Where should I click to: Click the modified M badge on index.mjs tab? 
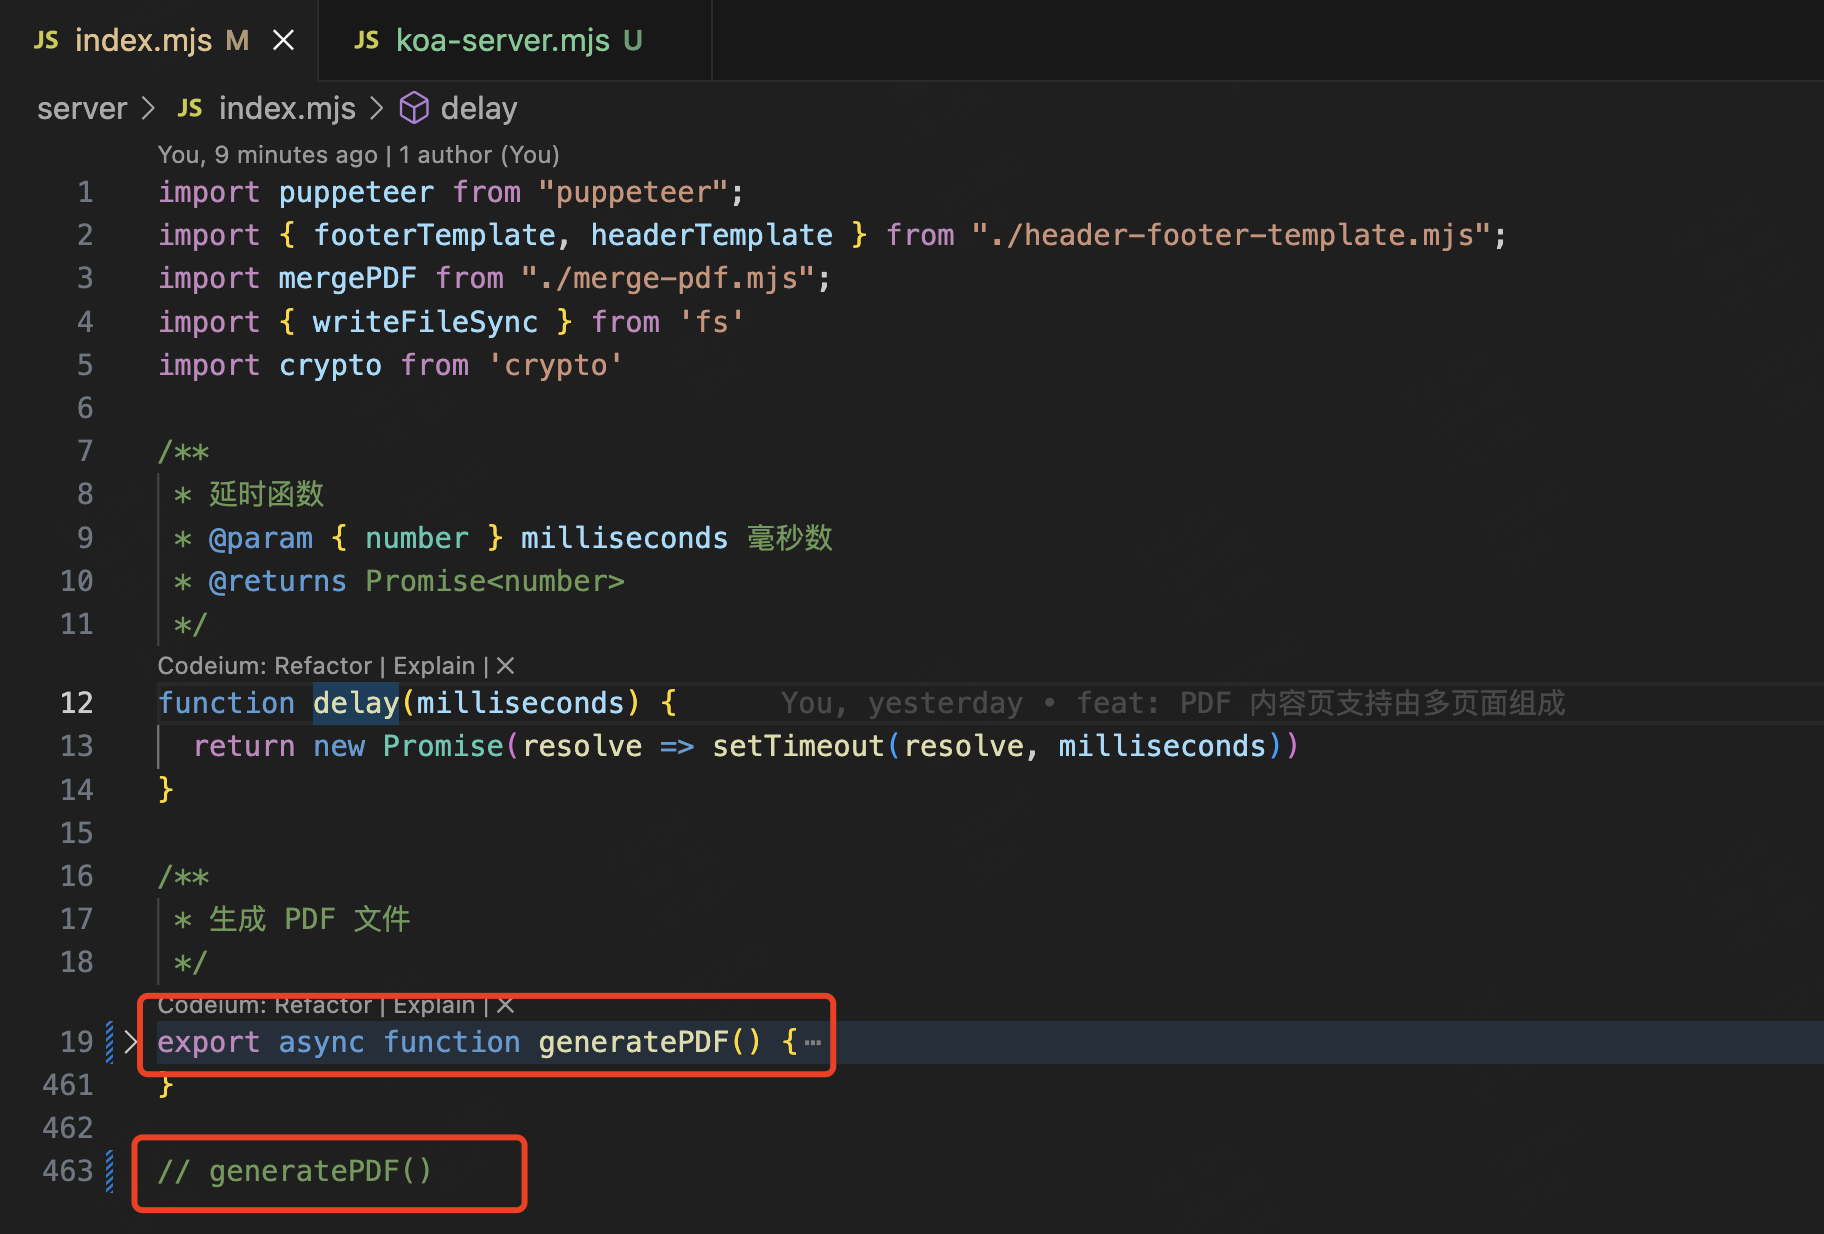pos(237,40)
